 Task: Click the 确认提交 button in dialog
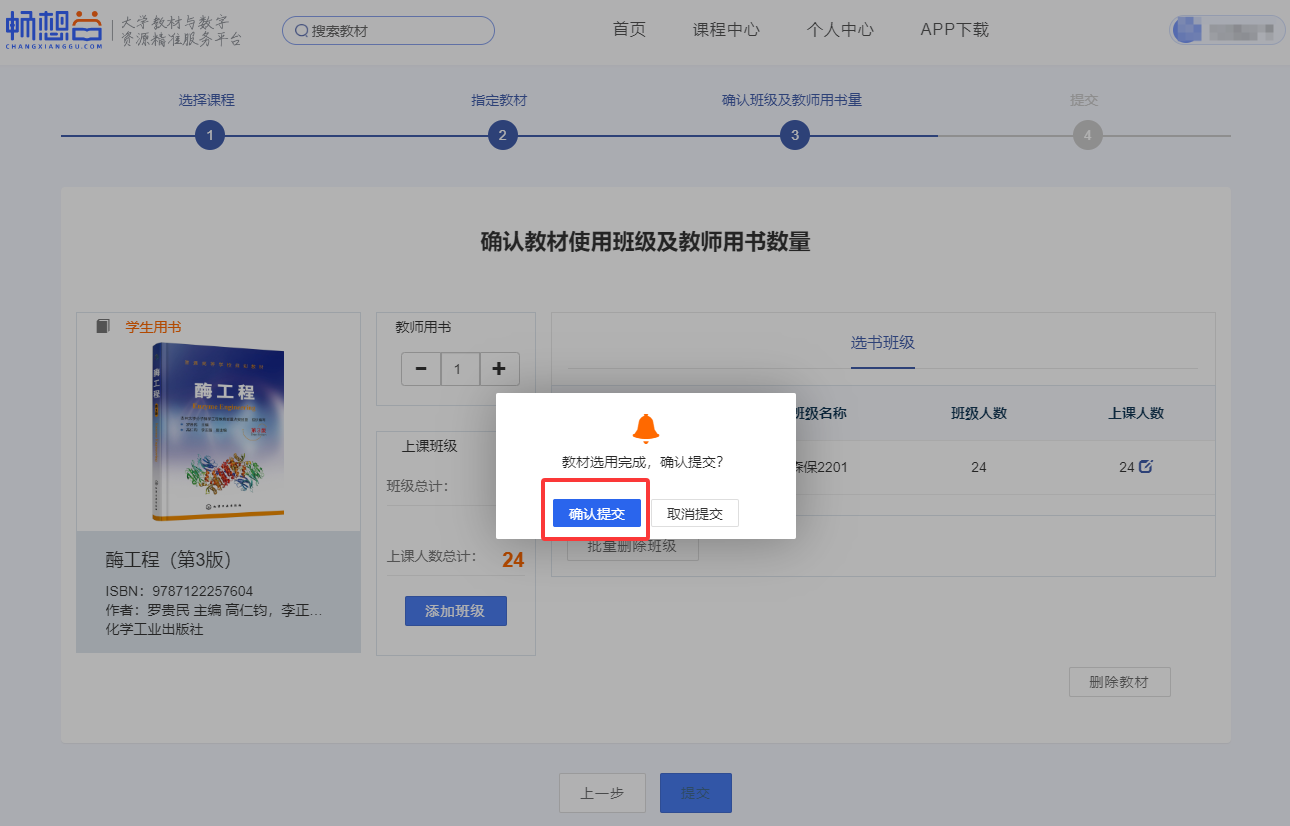(596, 514)
